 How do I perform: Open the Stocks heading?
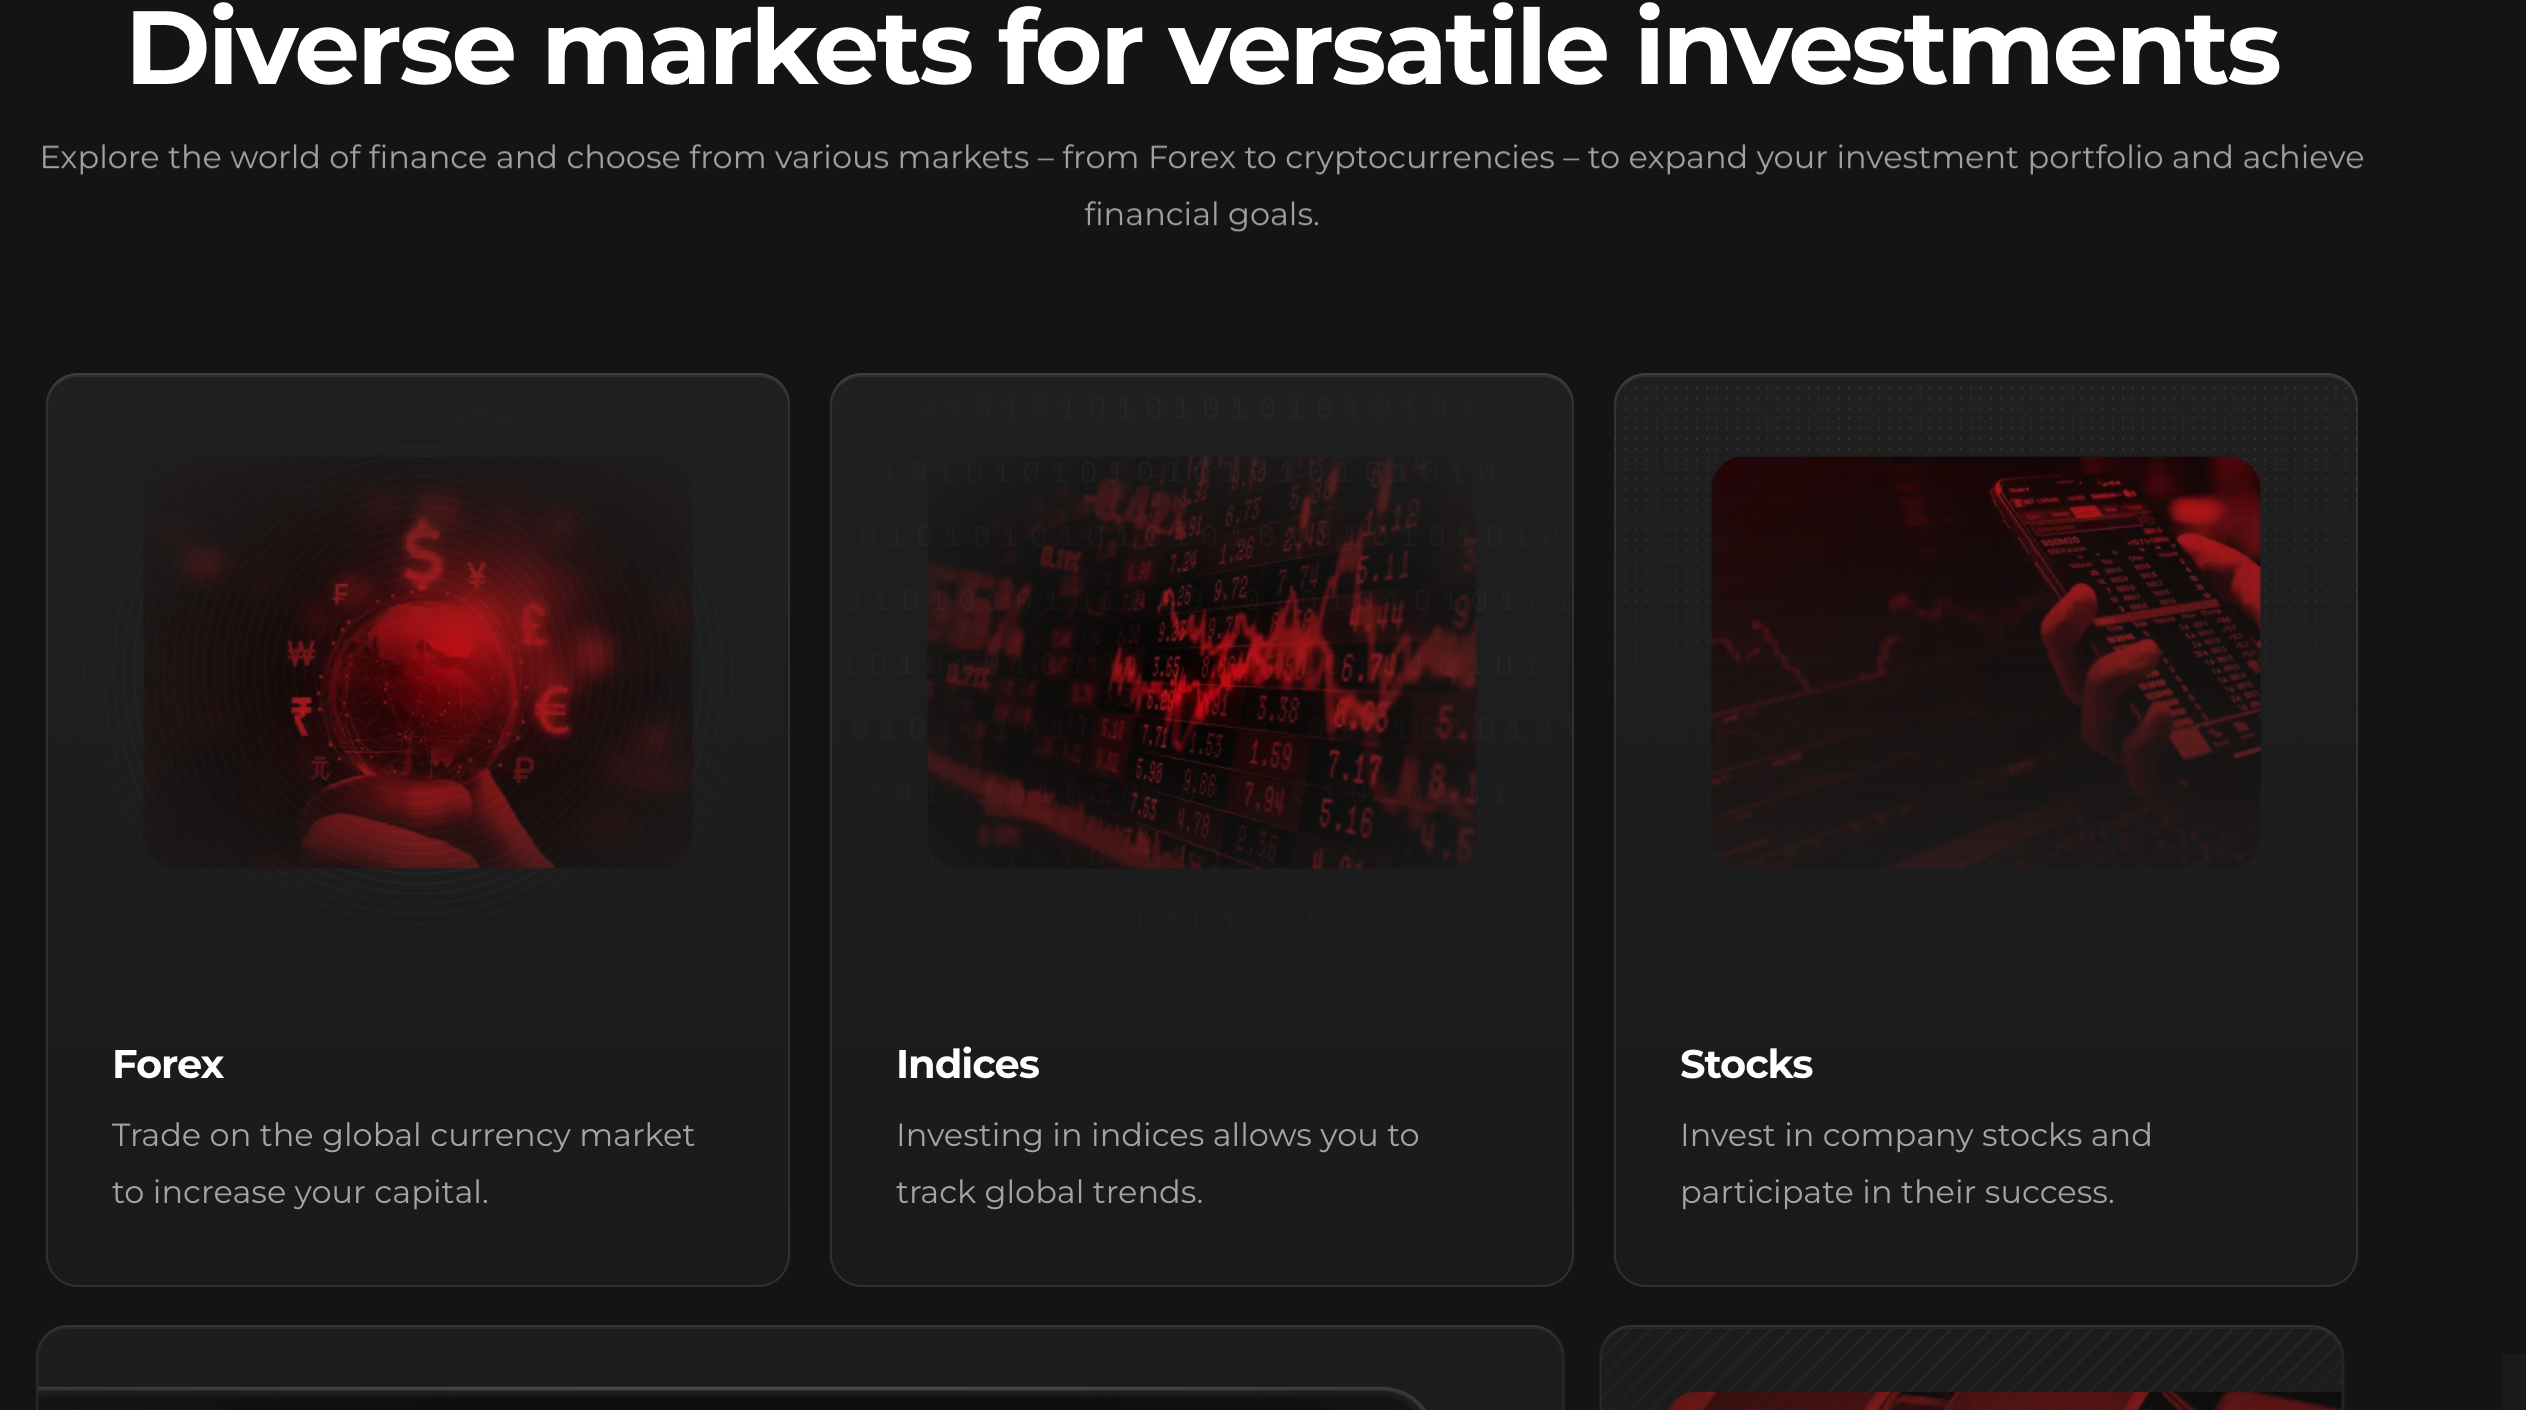[1746, 1064]
